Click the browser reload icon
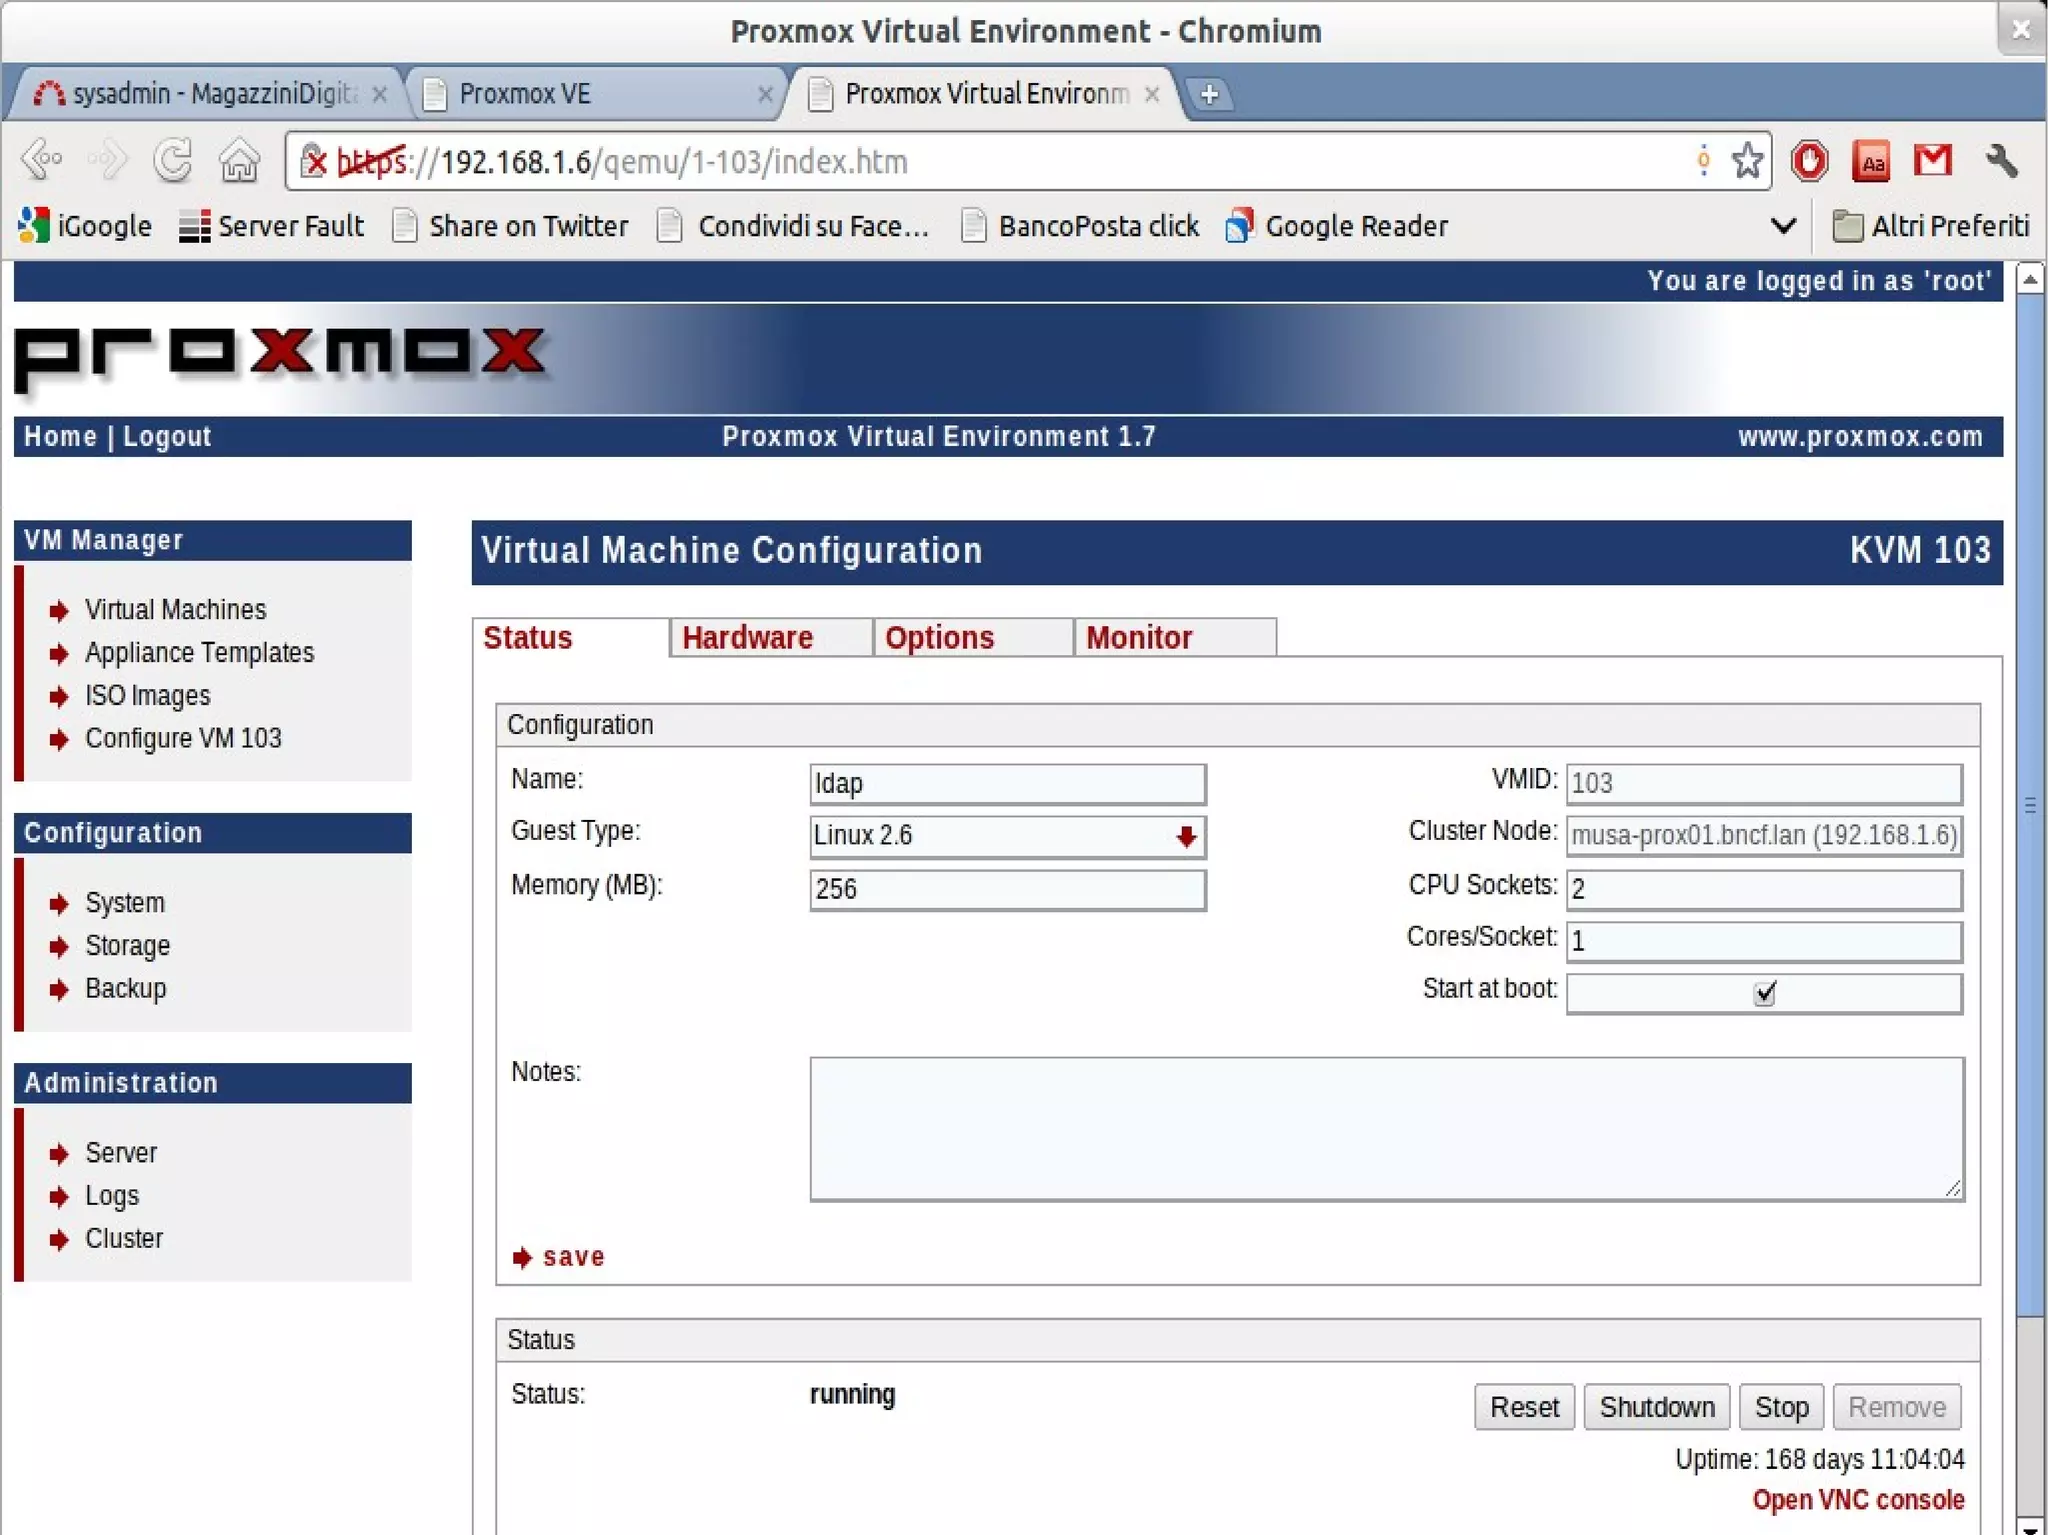 (173, 160)
